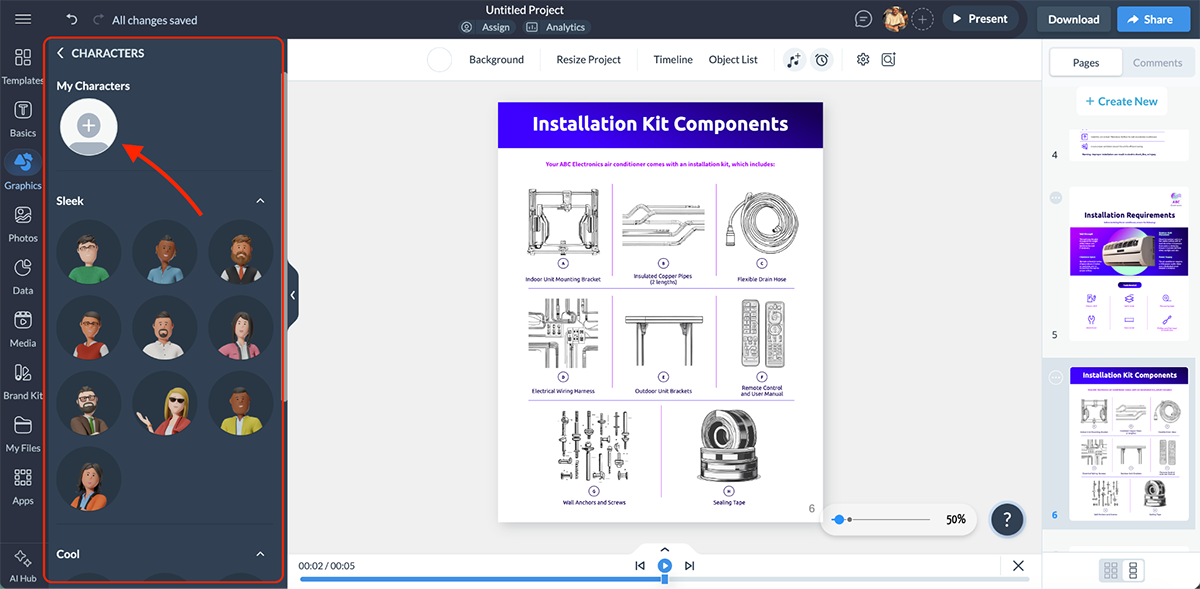Open project settings with the gear icon
The width and height of the screenshot is (1200, 589).
(862, 60)
